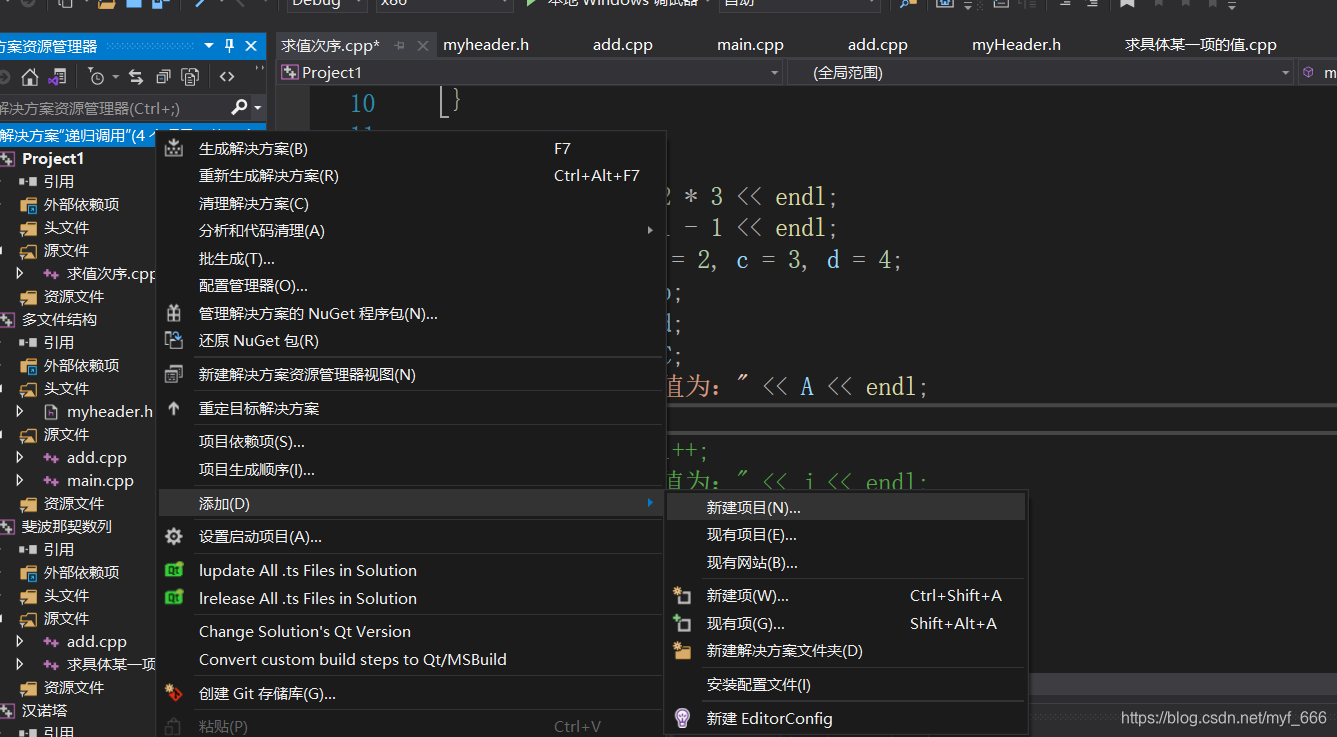Switch between solution and folder views icon

(58, 77)
